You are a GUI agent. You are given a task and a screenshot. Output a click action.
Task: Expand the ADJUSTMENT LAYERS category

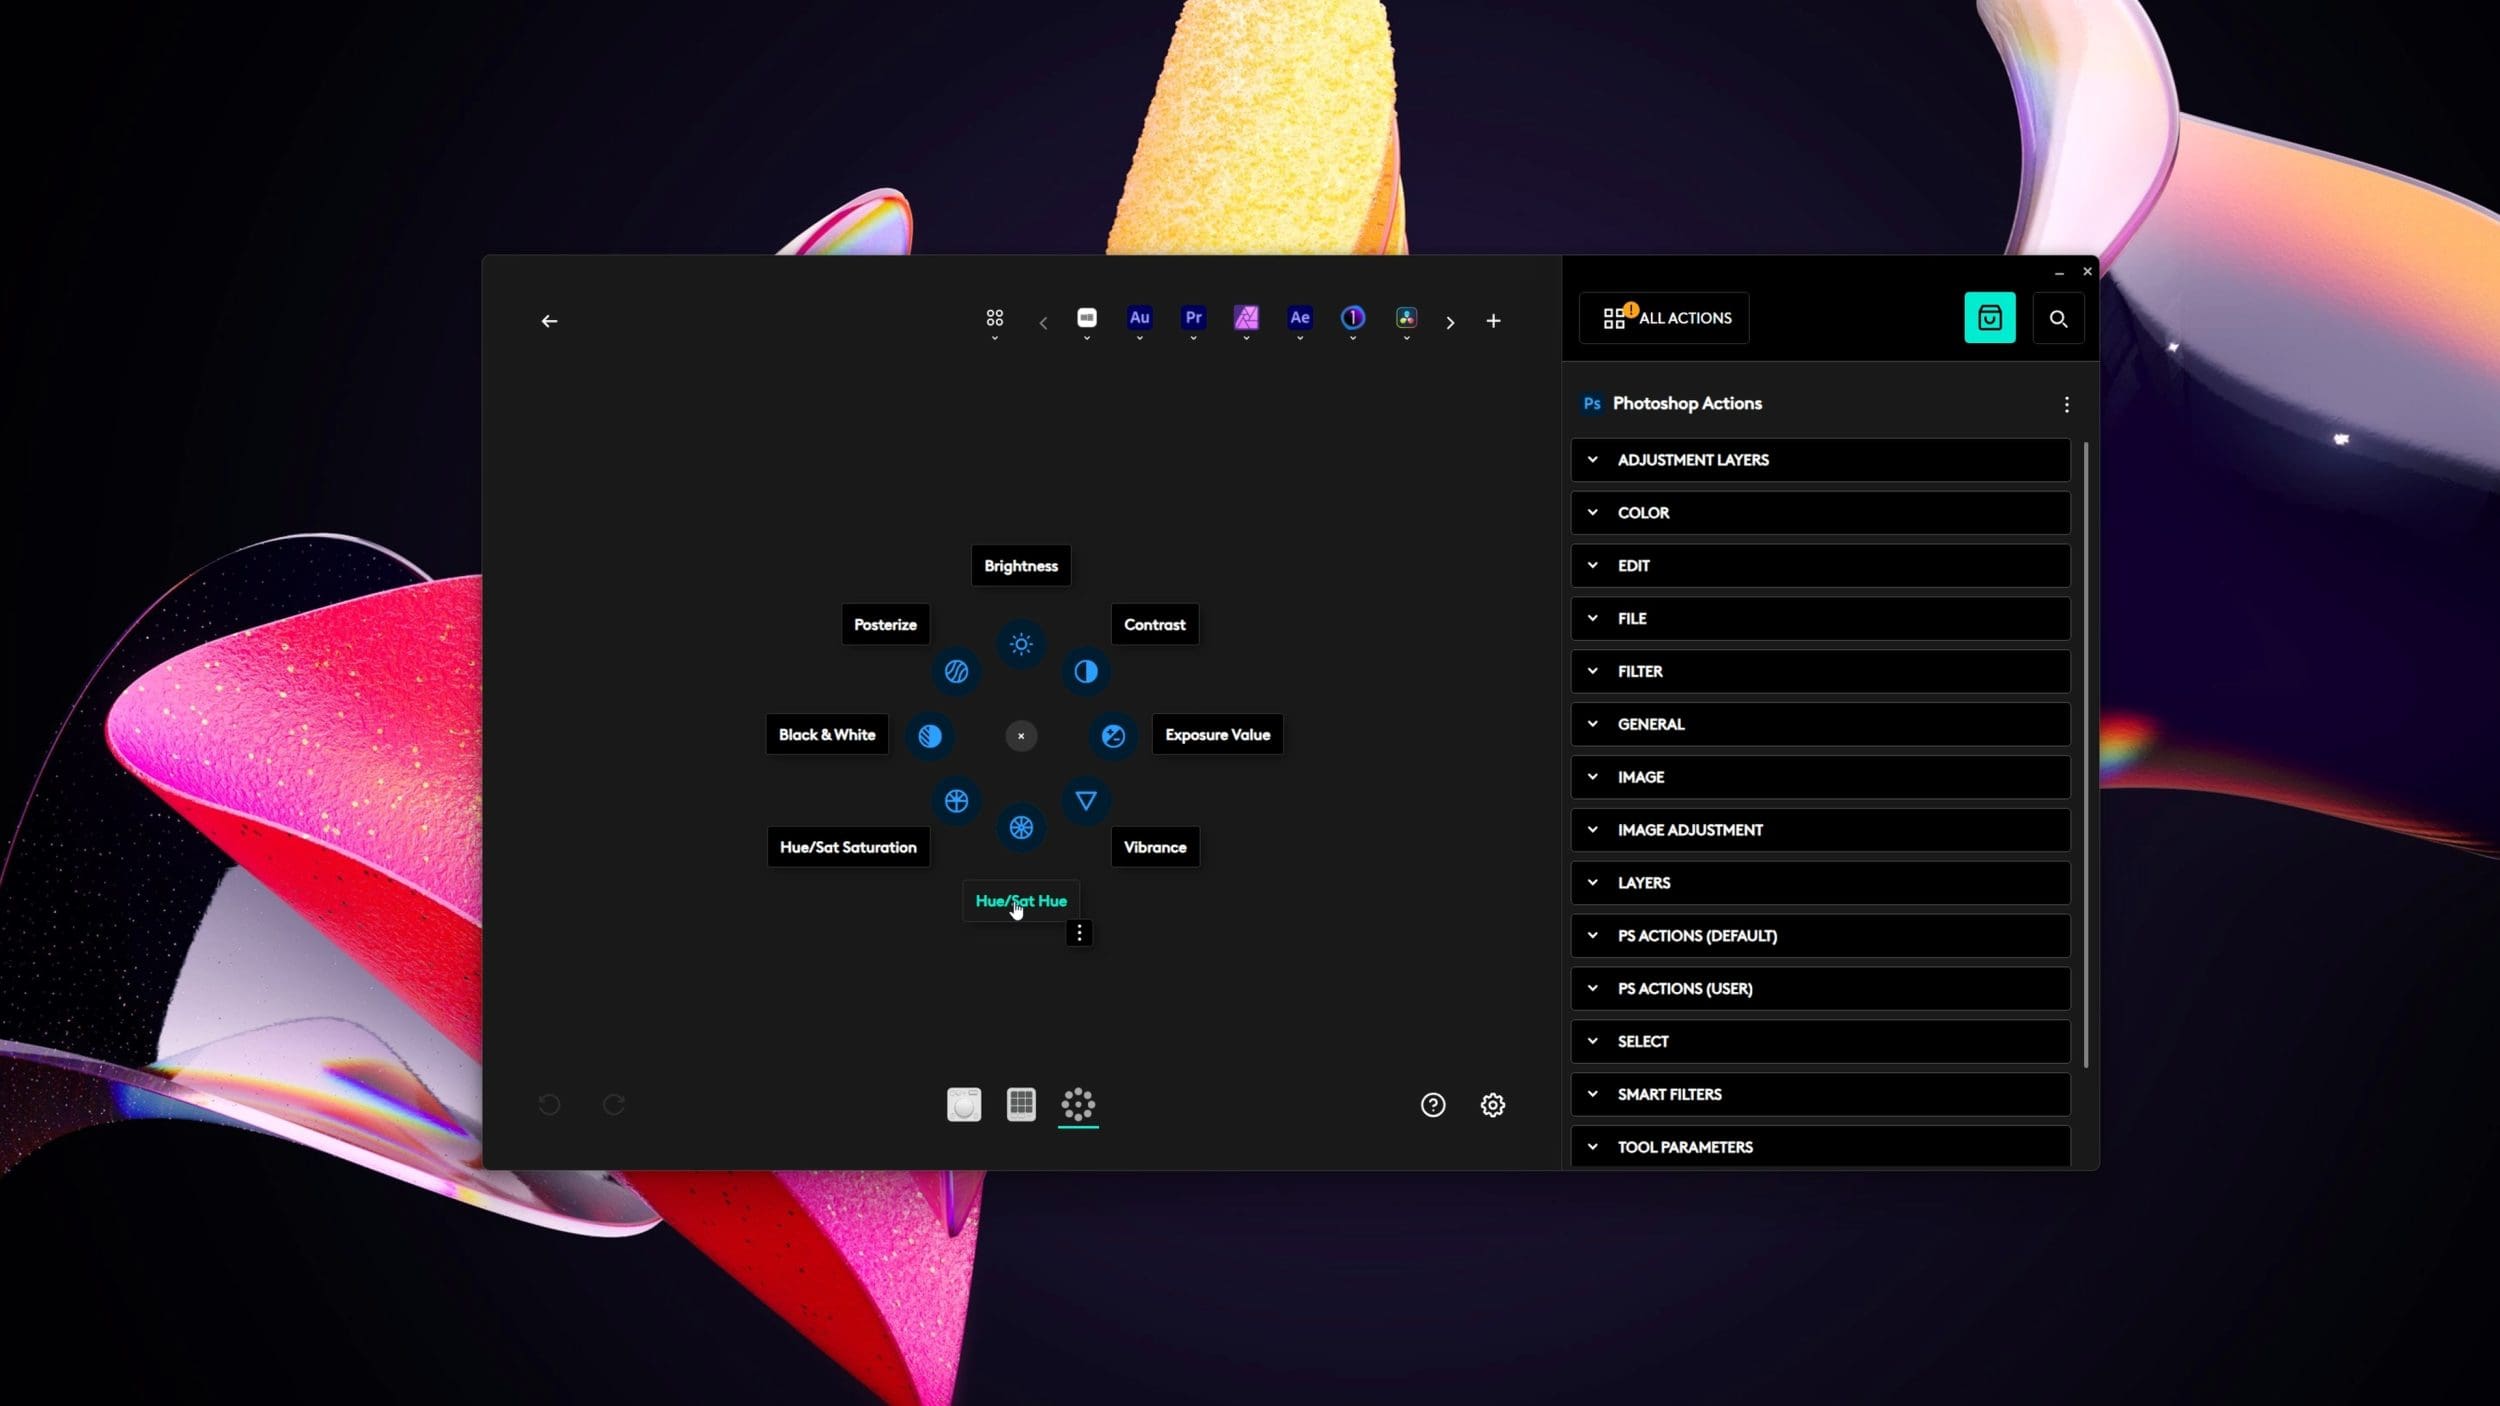coord(1820,460)
